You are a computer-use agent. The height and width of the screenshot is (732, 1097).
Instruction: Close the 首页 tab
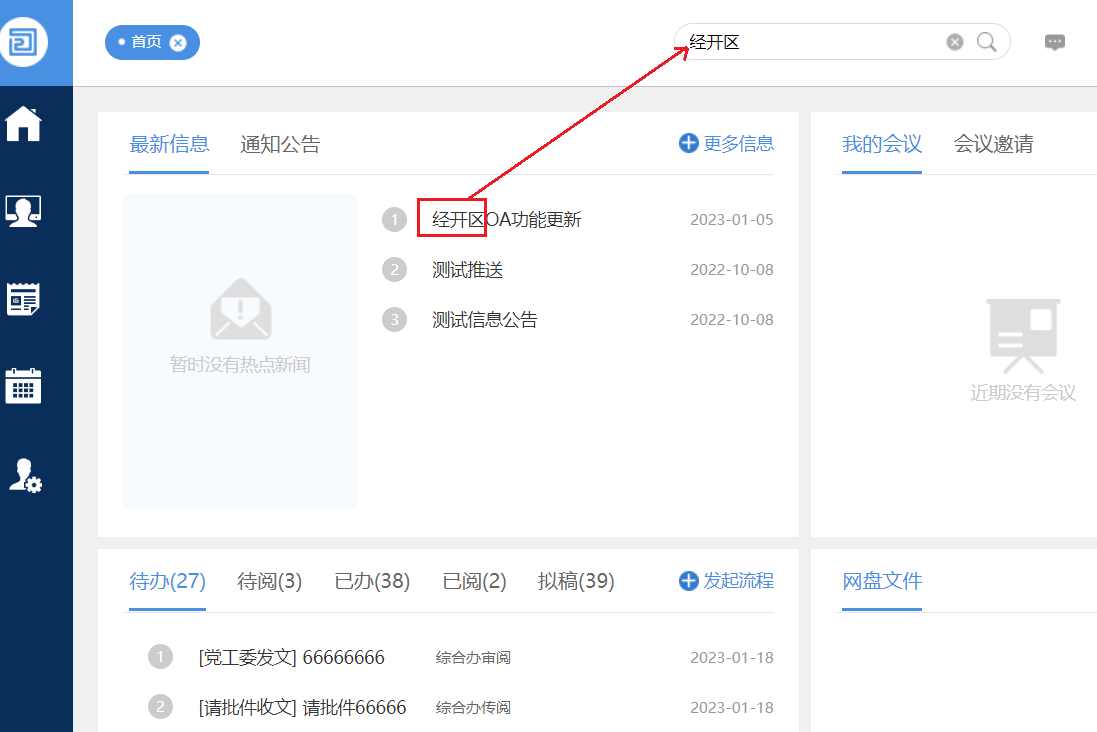click(178, 43)
